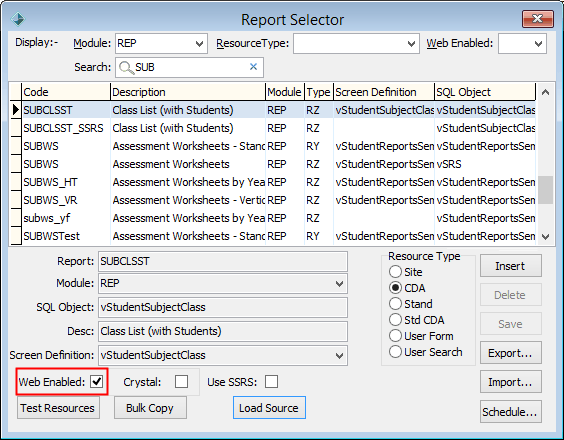
Task: Select the SUBCLSST_SSRS row code
Action: (63, 128)
